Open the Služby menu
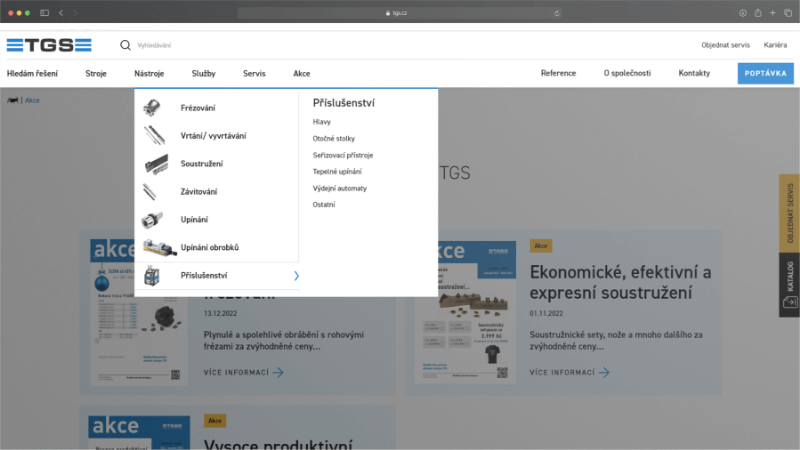 pyautogui.click(x=204, y=73)
